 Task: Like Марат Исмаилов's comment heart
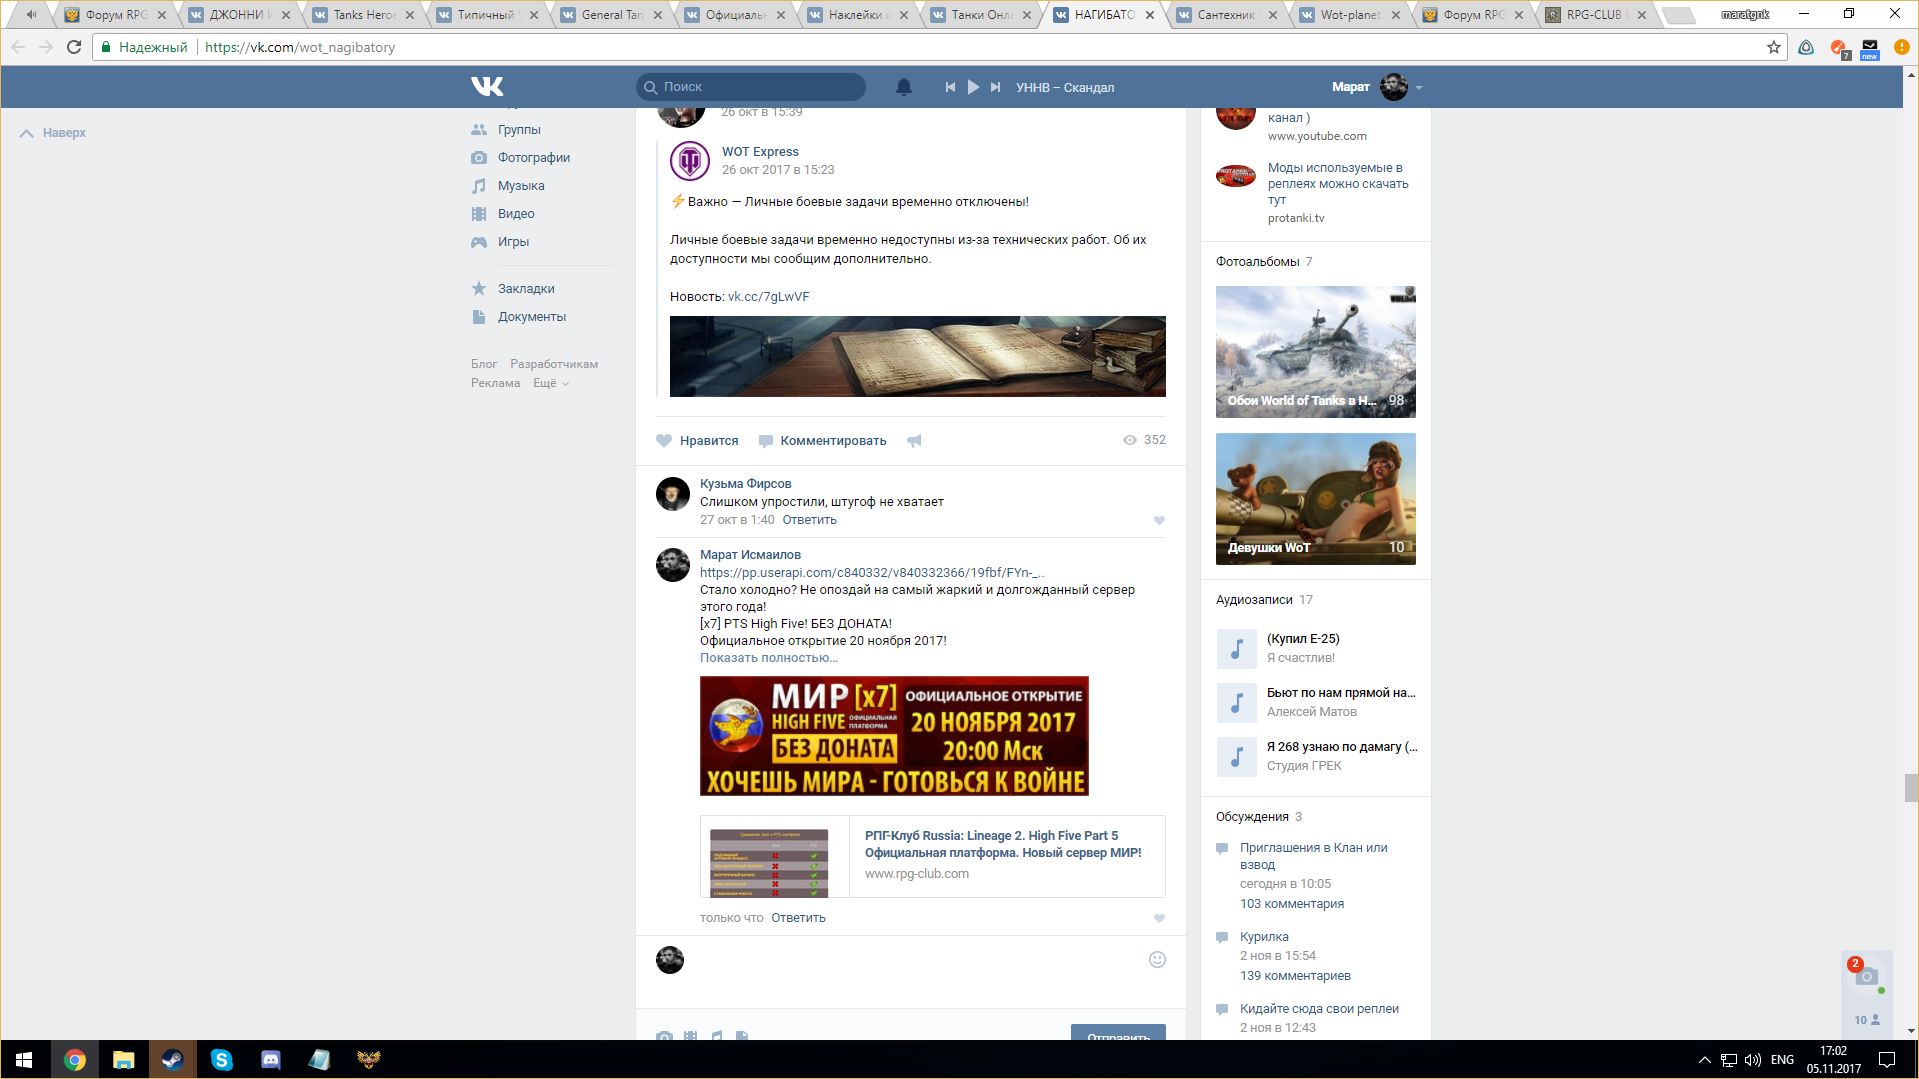coord(1159,919)
